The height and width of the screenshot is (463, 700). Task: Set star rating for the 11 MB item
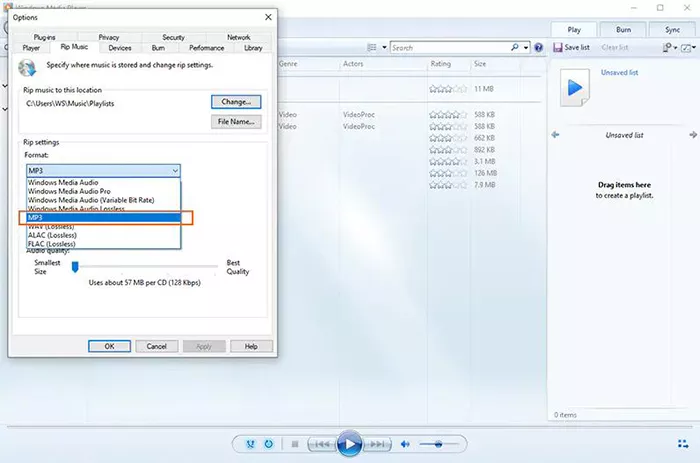448,89
